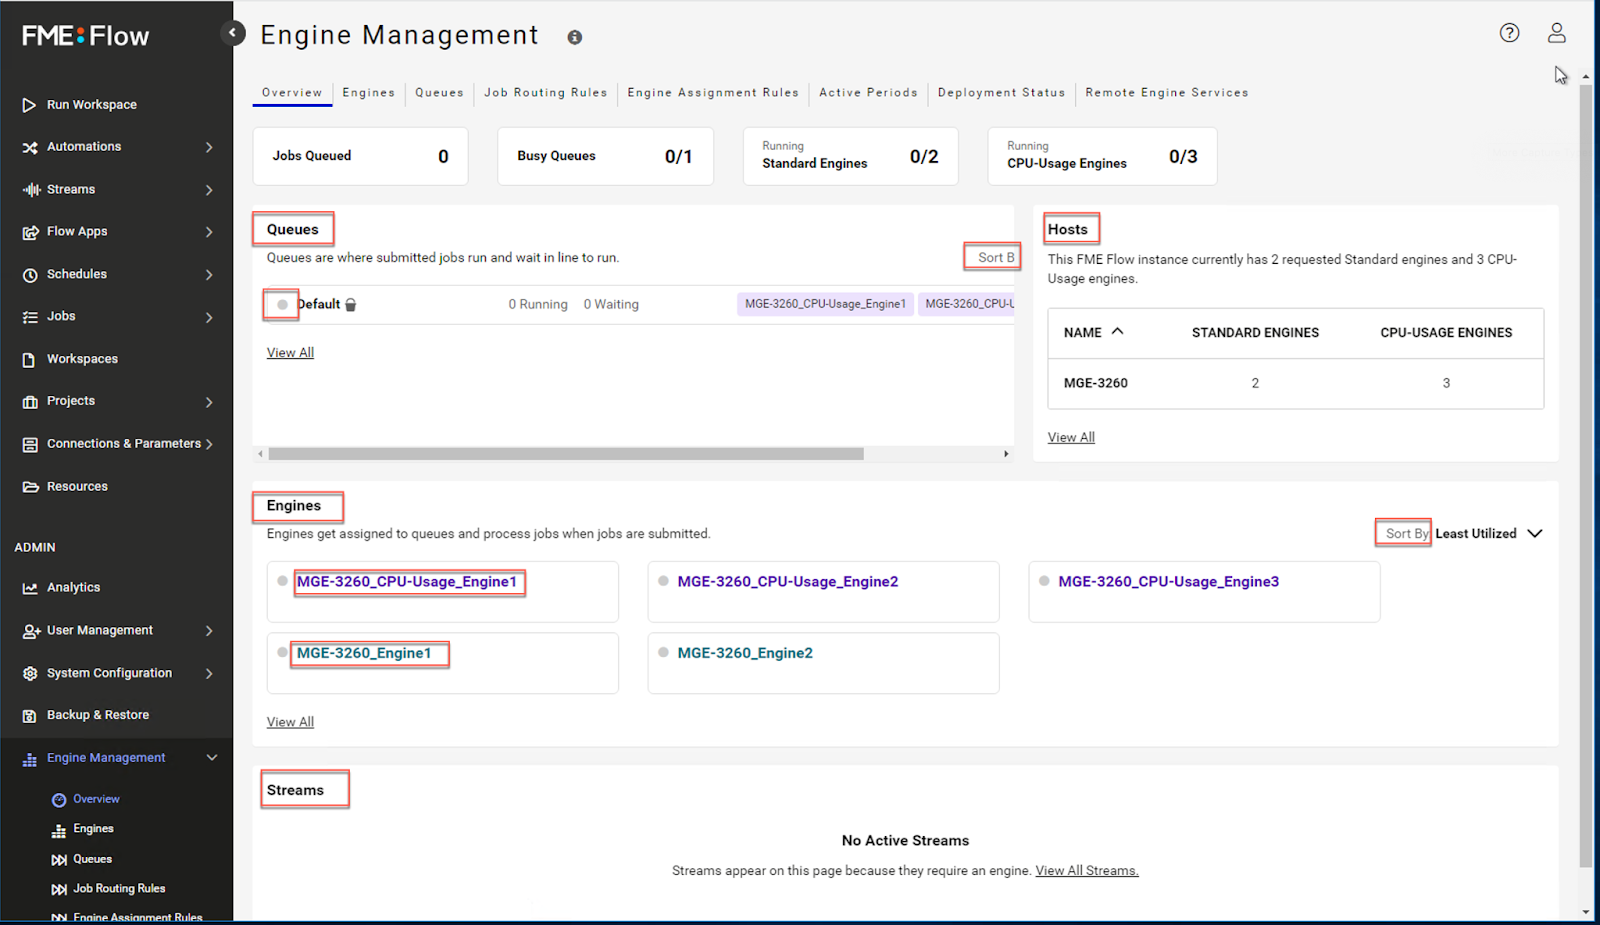Click the Schedules clock icon
The width and height of the screenshot is (1600, 925).
30,275
